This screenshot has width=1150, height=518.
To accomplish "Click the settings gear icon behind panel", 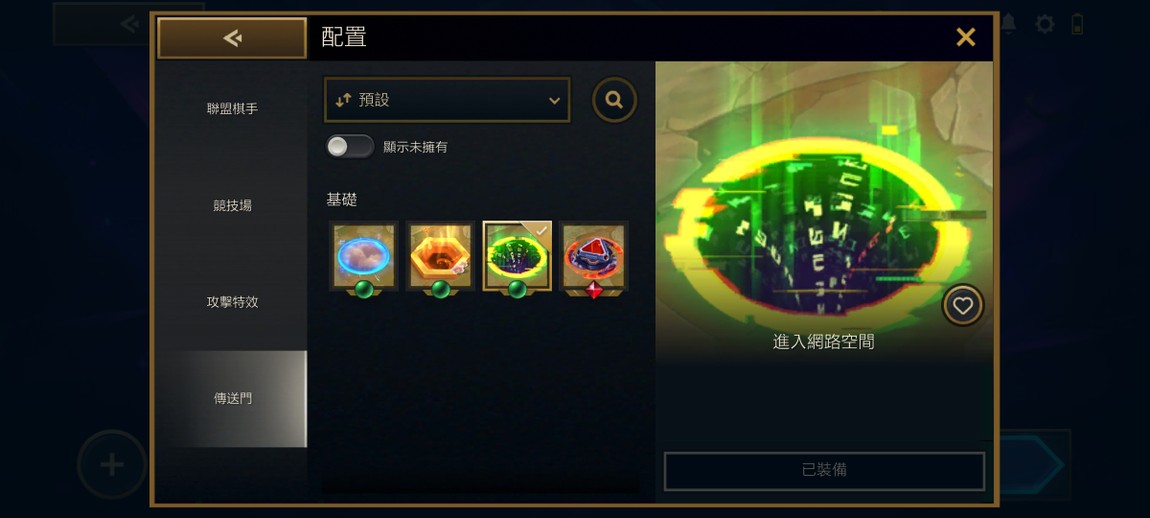I will tap(1044, 24).
